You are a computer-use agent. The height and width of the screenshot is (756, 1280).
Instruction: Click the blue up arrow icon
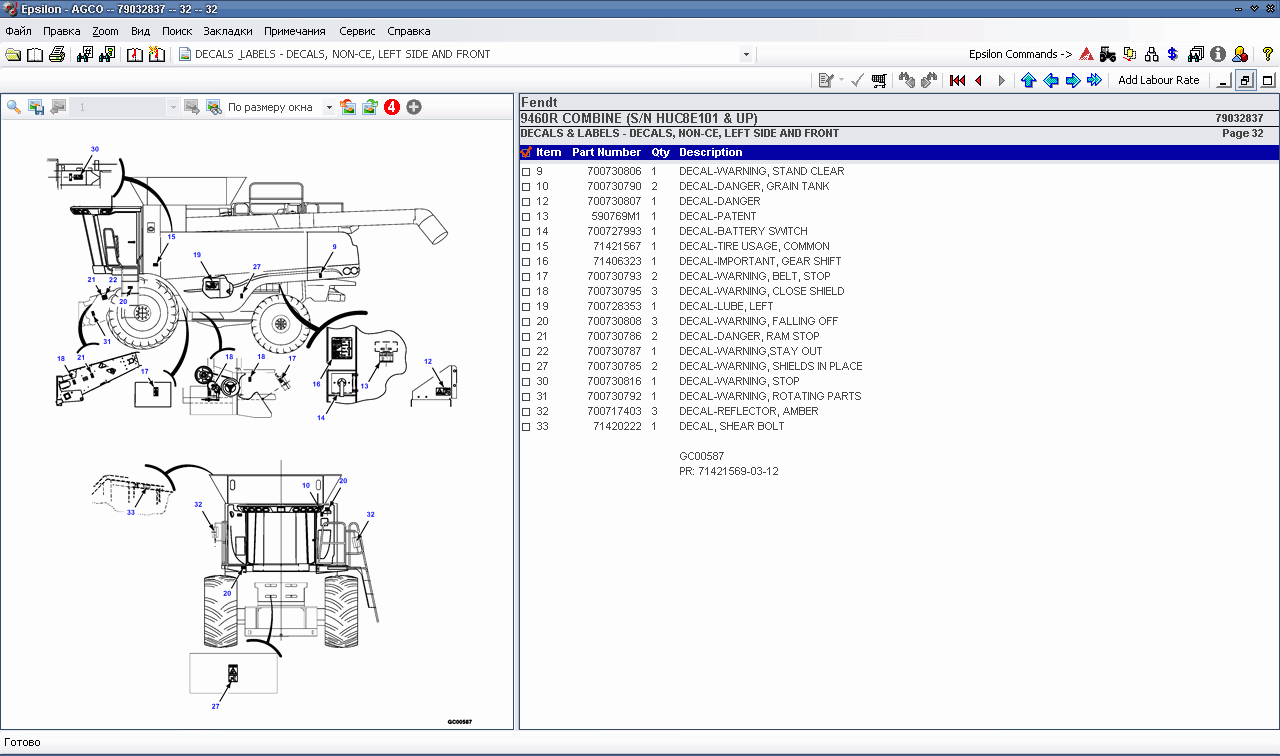pyautogui.click(x=1028, y=80)
